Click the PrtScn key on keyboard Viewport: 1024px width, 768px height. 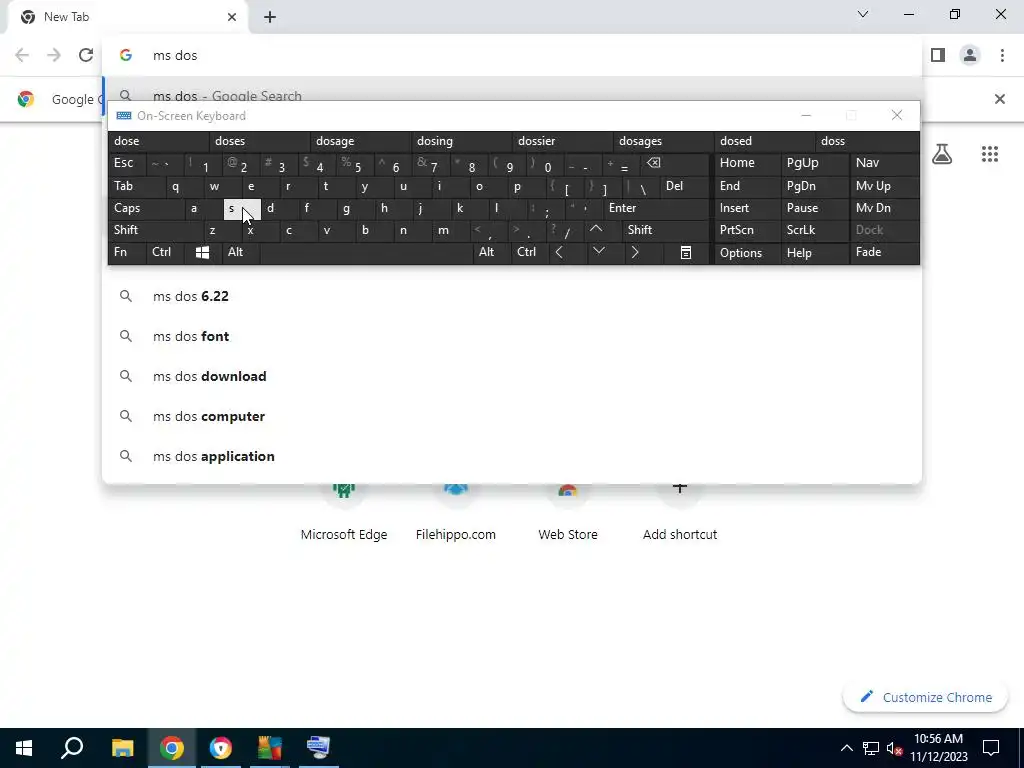pos(748,230)
